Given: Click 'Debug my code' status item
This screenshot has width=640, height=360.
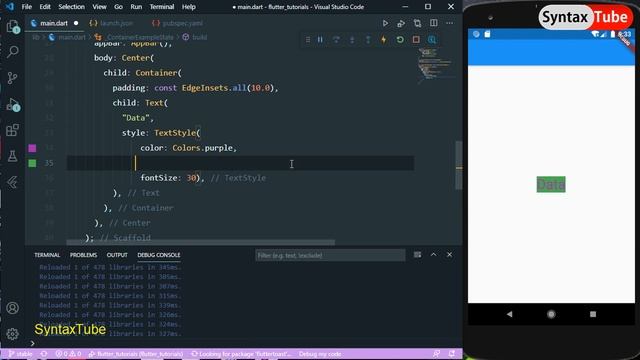Looking at the screenshot, I should [320, 354].
